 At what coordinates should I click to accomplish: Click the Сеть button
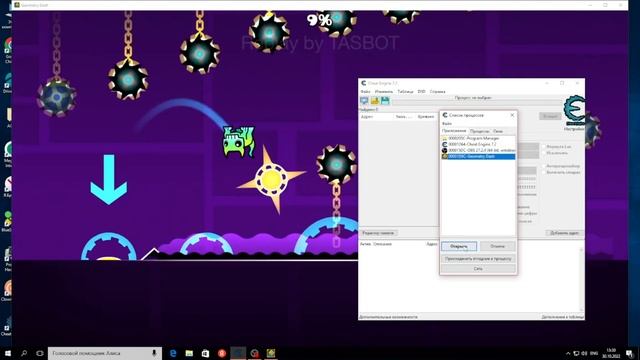[x=478, y=269]
